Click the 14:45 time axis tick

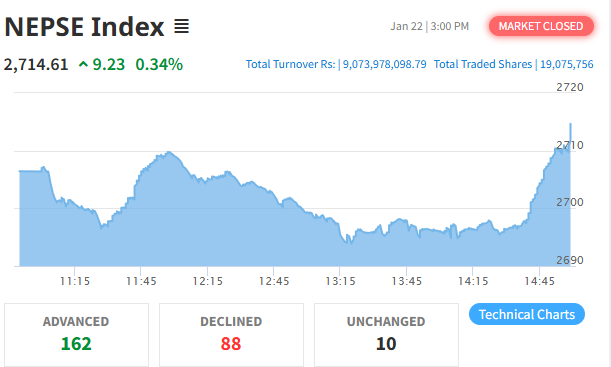coord(540,281)
